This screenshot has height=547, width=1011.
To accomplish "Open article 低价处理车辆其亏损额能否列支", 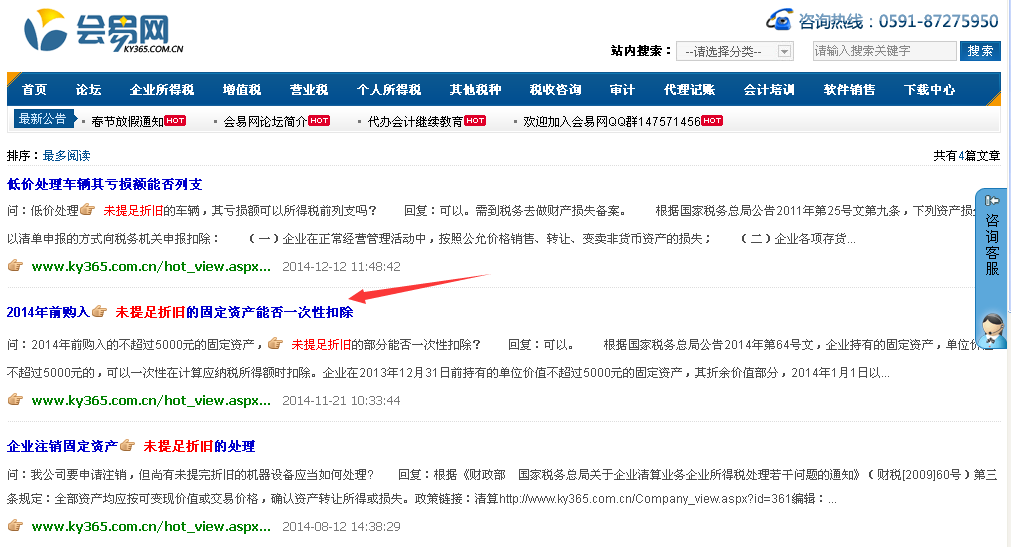I will (104, 184).
